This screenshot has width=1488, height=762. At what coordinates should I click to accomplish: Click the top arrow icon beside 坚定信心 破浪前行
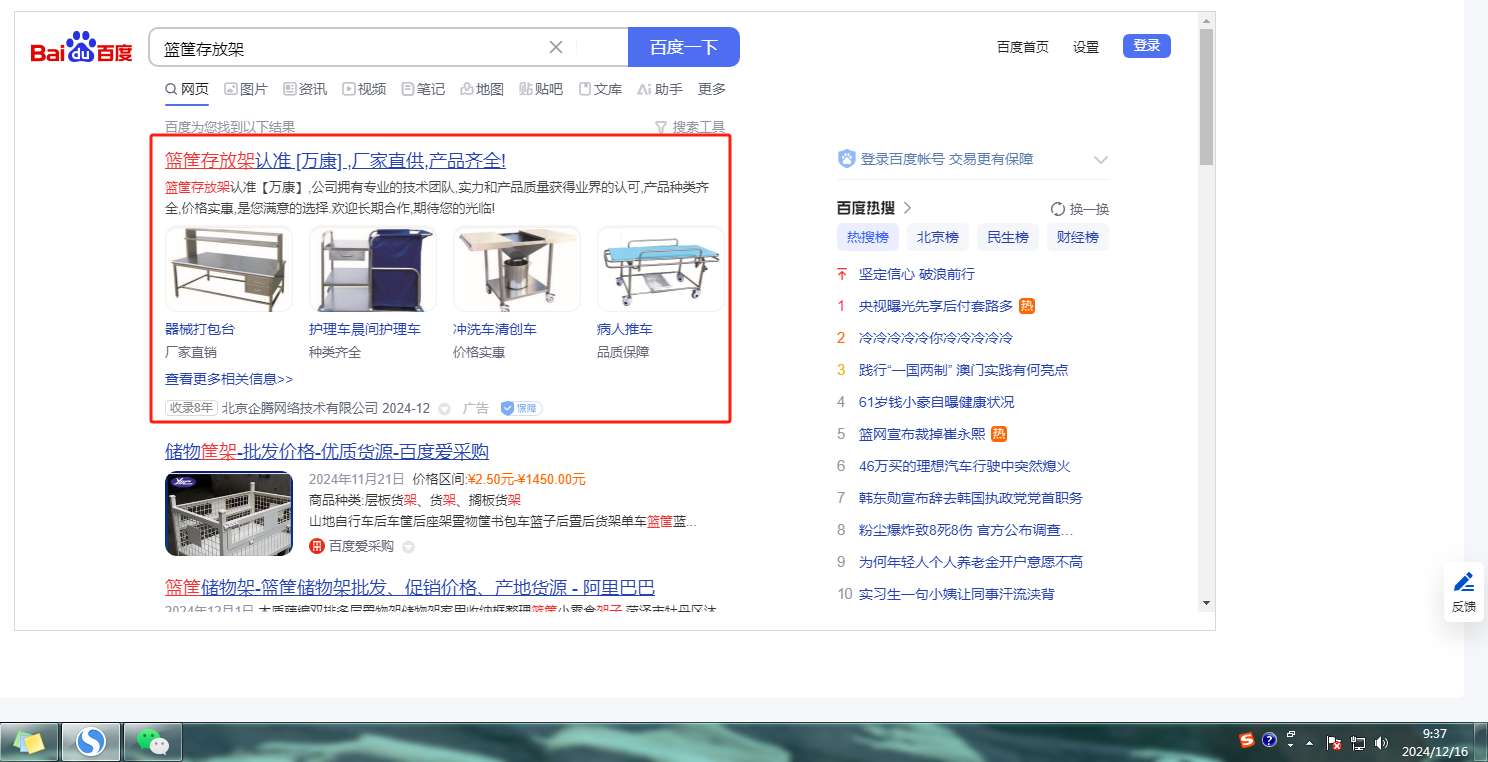tap(842, 274)
